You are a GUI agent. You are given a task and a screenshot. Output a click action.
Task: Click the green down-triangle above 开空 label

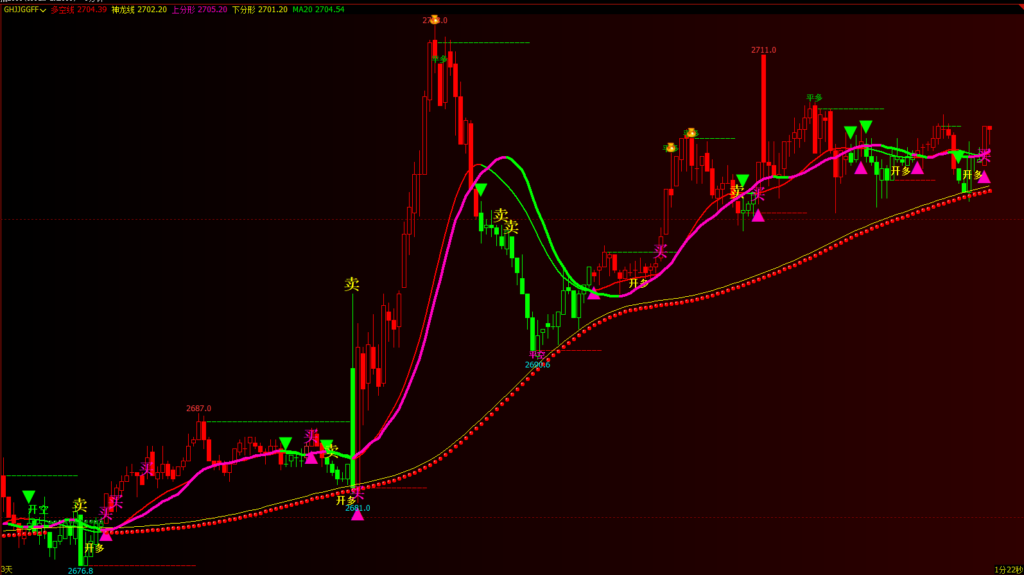pos(29,496)
